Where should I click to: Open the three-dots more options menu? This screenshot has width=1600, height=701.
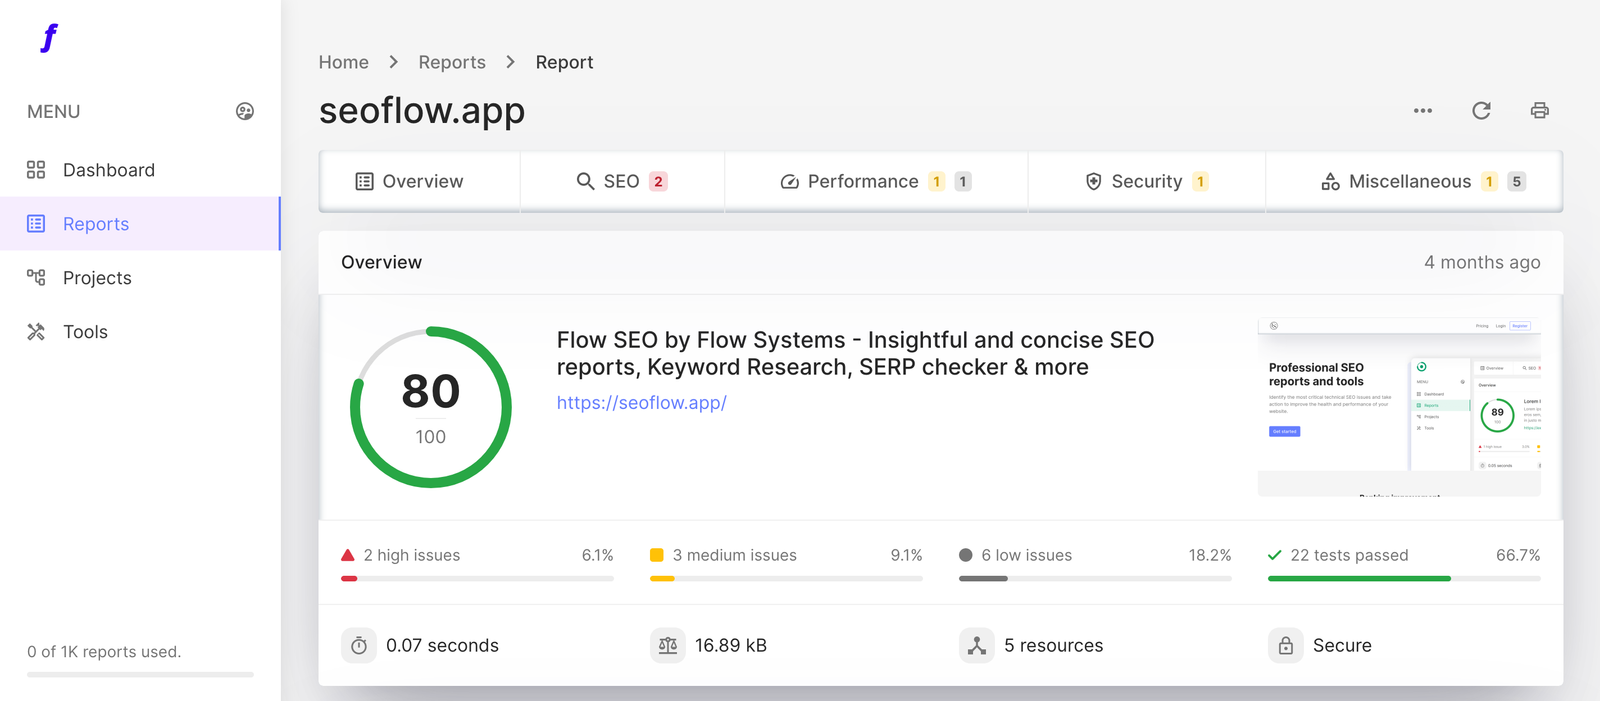click(x=1422, y=111)
